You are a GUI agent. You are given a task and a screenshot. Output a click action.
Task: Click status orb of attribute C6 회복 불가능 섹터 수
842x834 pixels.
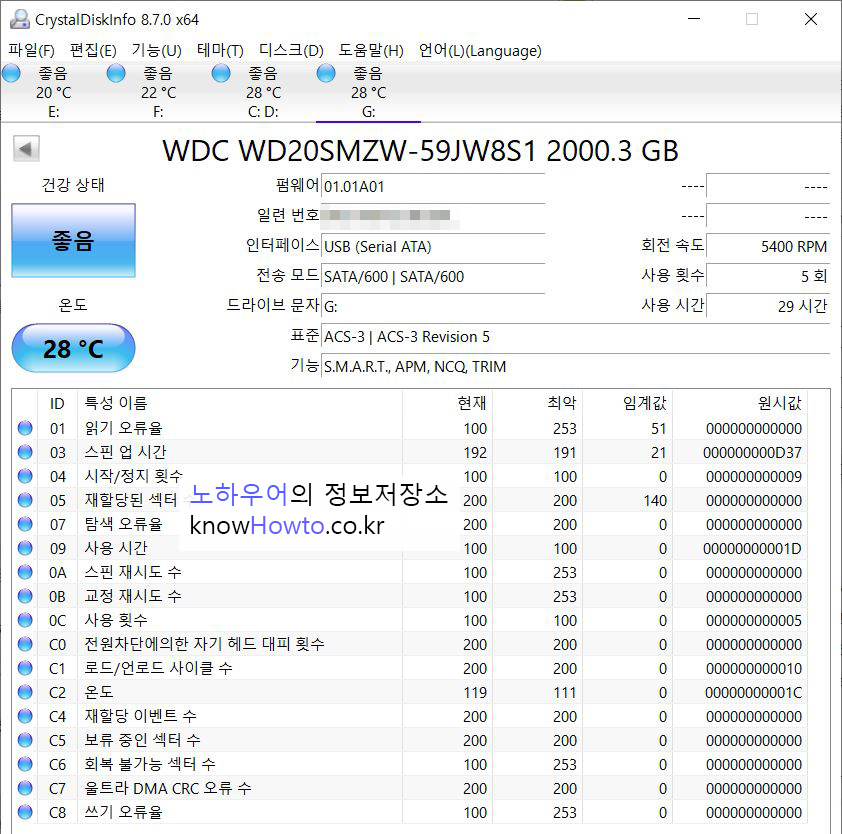[x=25, y=764]
